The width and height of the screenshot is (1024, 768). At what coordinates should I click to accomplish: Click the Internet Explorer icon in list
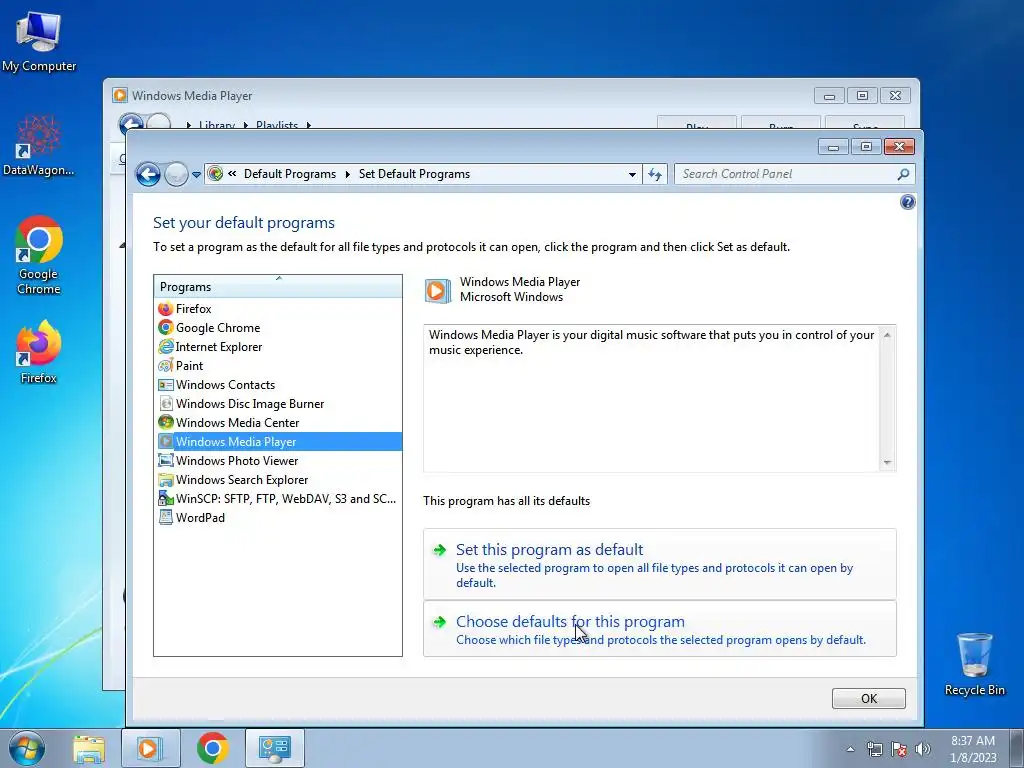click(166, 346)
